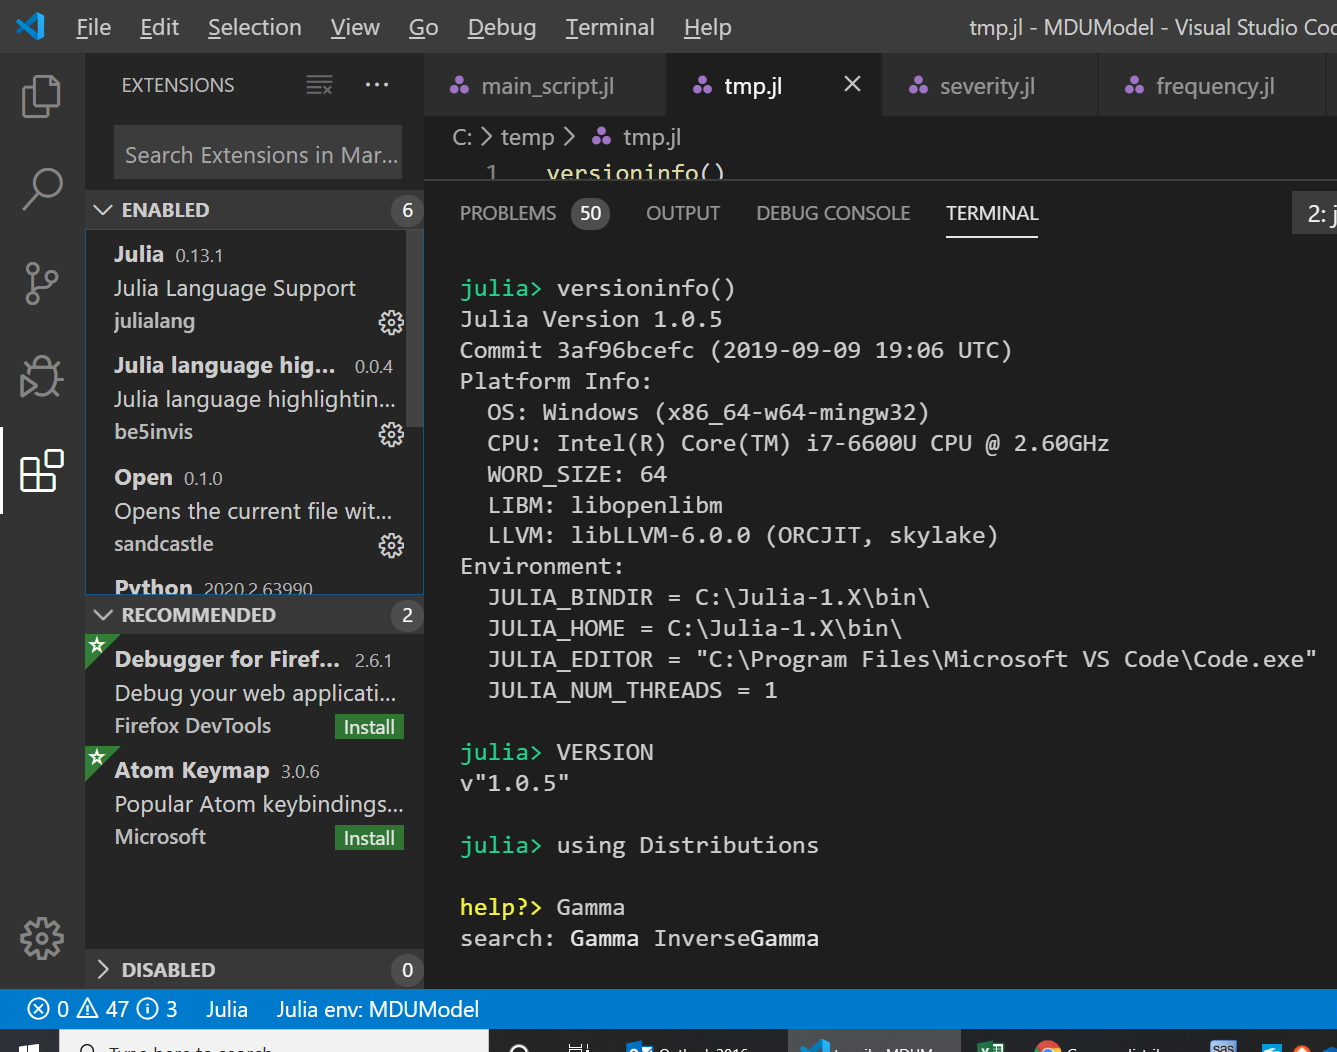Select the Debugger for Firefox extension entry
Image resolution: width=1337 pixels, height=1052 pixels.
click(x=254, y=692)
